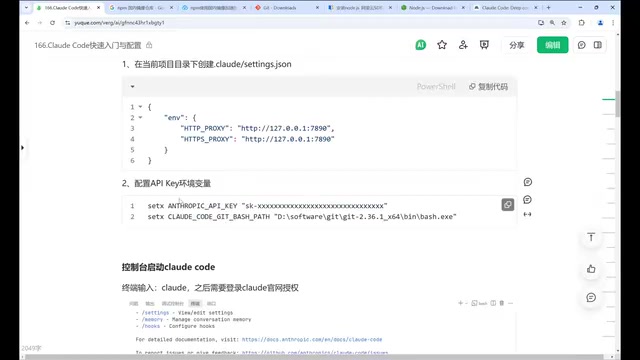Image resolution: width=640 pixels, height=360 pixels.
Task: Toggle the side panel layout icon
Action: point(598,45)
